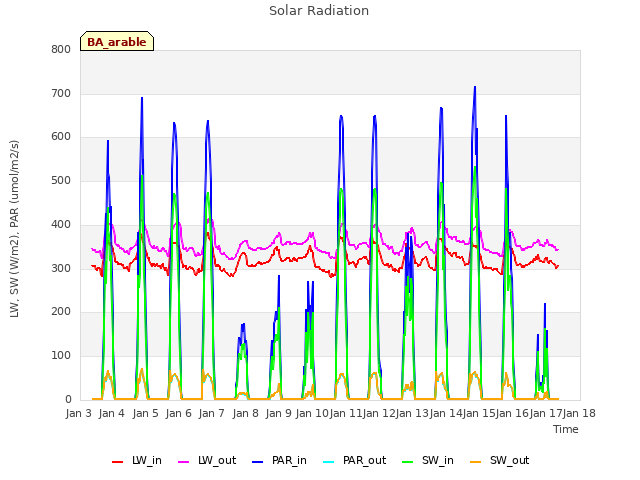This screenshot has height=480, width=640.
Task: Click the Jan 5 x-axis tick label
Action: [x=145, y=413]
